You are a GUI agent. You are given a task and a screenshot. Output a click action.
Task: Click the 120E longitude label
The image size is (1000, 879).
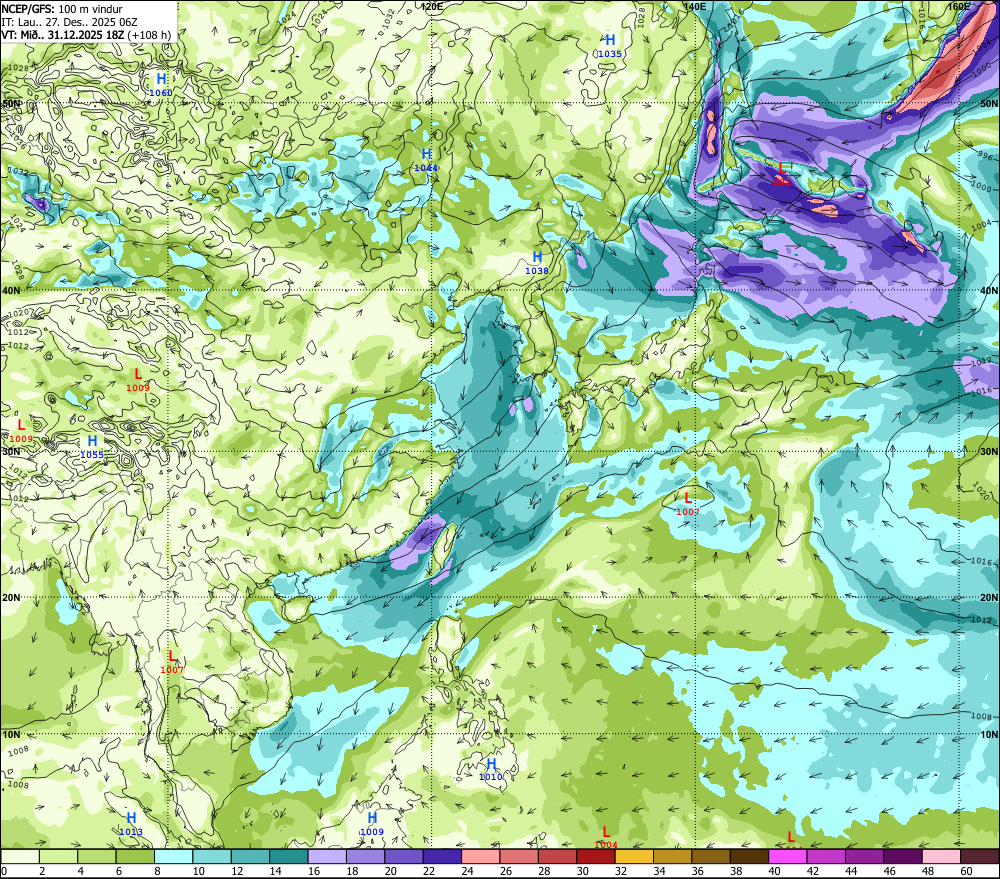[432, 6]
